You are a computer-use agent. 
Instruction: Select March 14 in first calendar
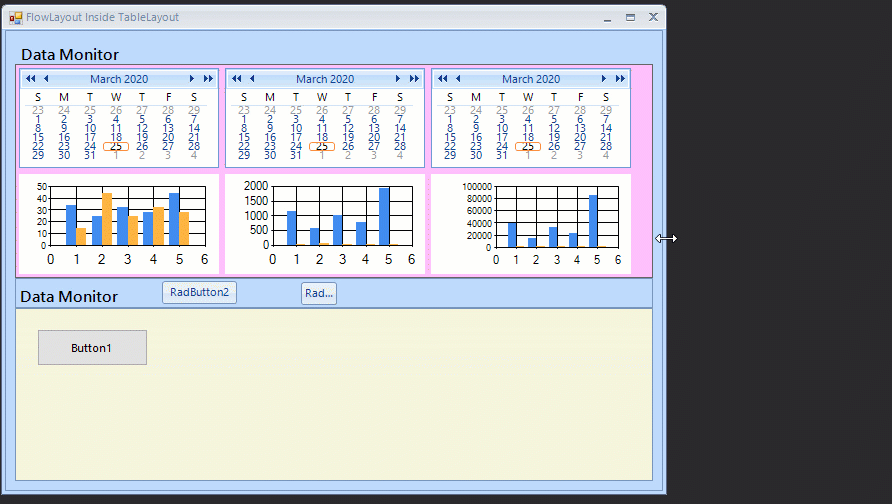click(x=194, y=129)
